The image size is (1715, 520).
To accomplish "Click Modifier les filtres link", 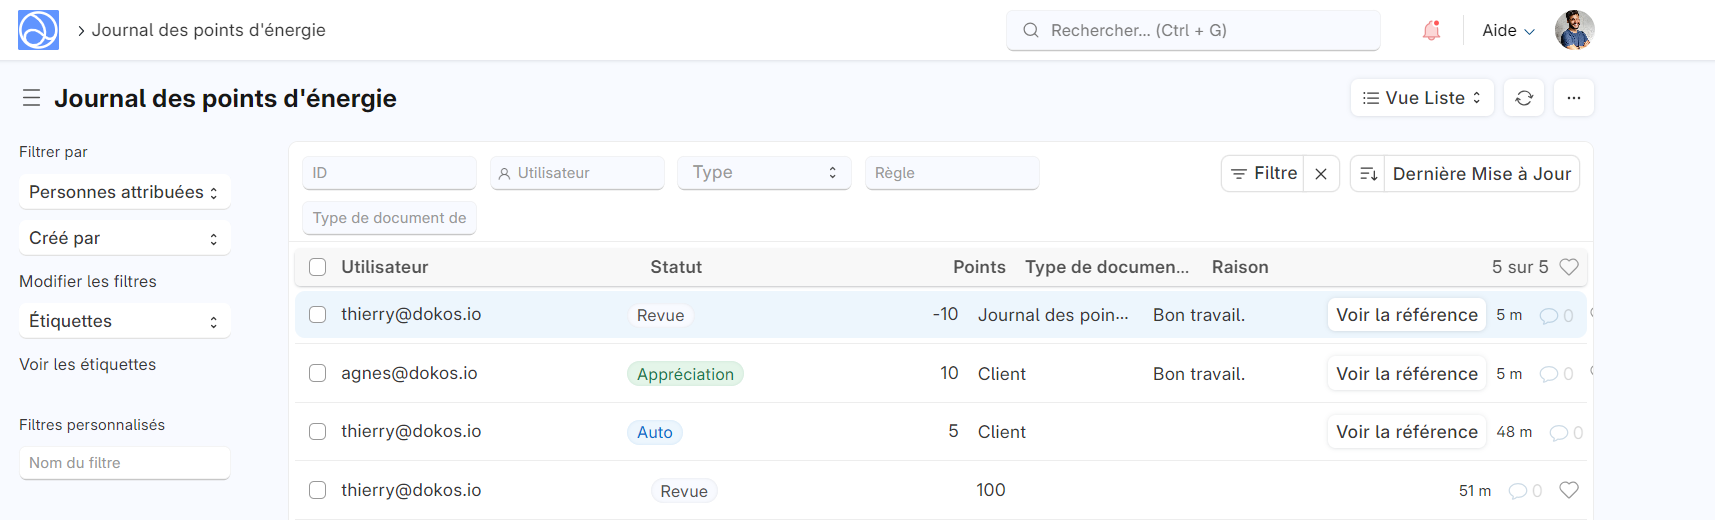I will pyautogui.click(x=88, y=282).
